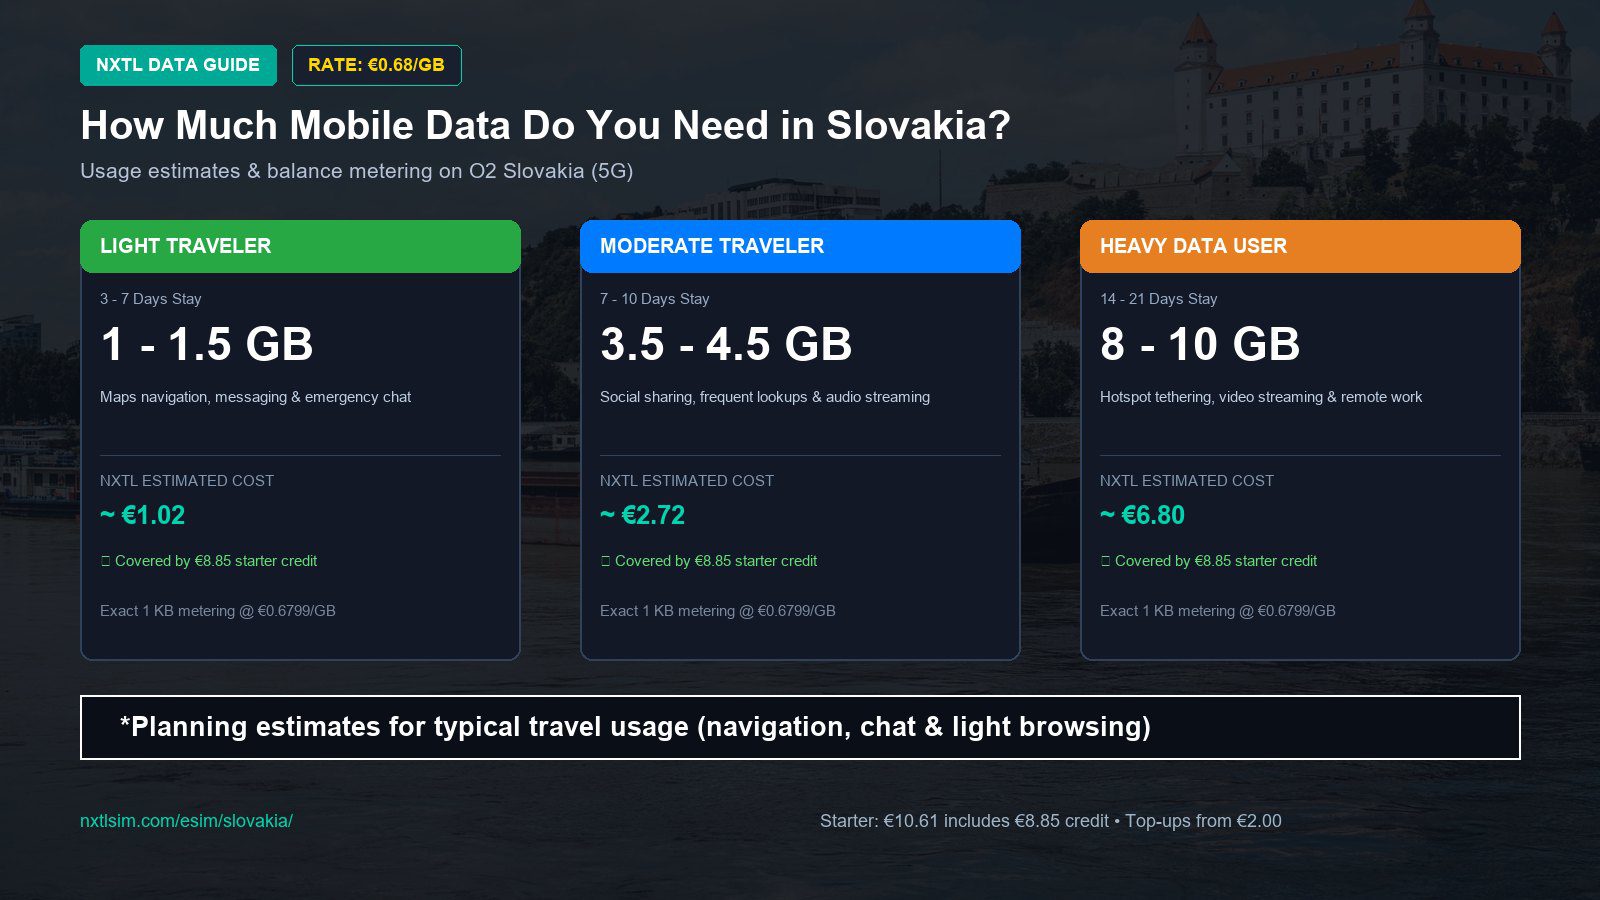This screenshot has height=900, width=1600.
Task: Click NXTL ESTIMATED COST label in Light Traveler card
Action: click(x=186, y=481)
